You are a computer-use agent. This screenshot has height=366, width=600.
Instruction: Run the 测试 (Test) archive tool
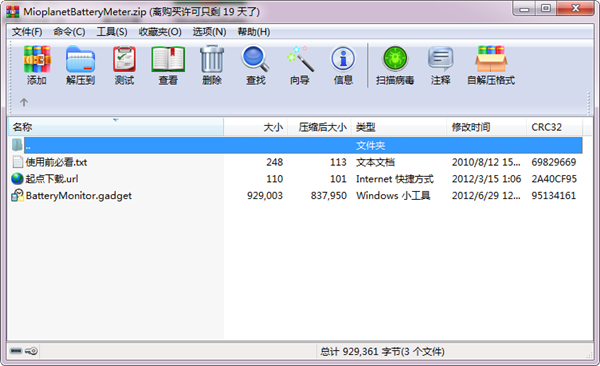[x=124, y=59]
